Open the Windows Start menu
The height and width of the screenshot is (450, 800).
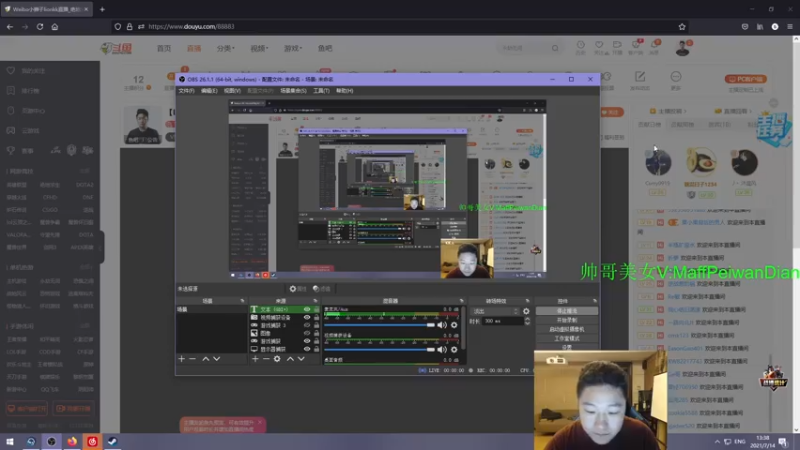click(10, 441)
